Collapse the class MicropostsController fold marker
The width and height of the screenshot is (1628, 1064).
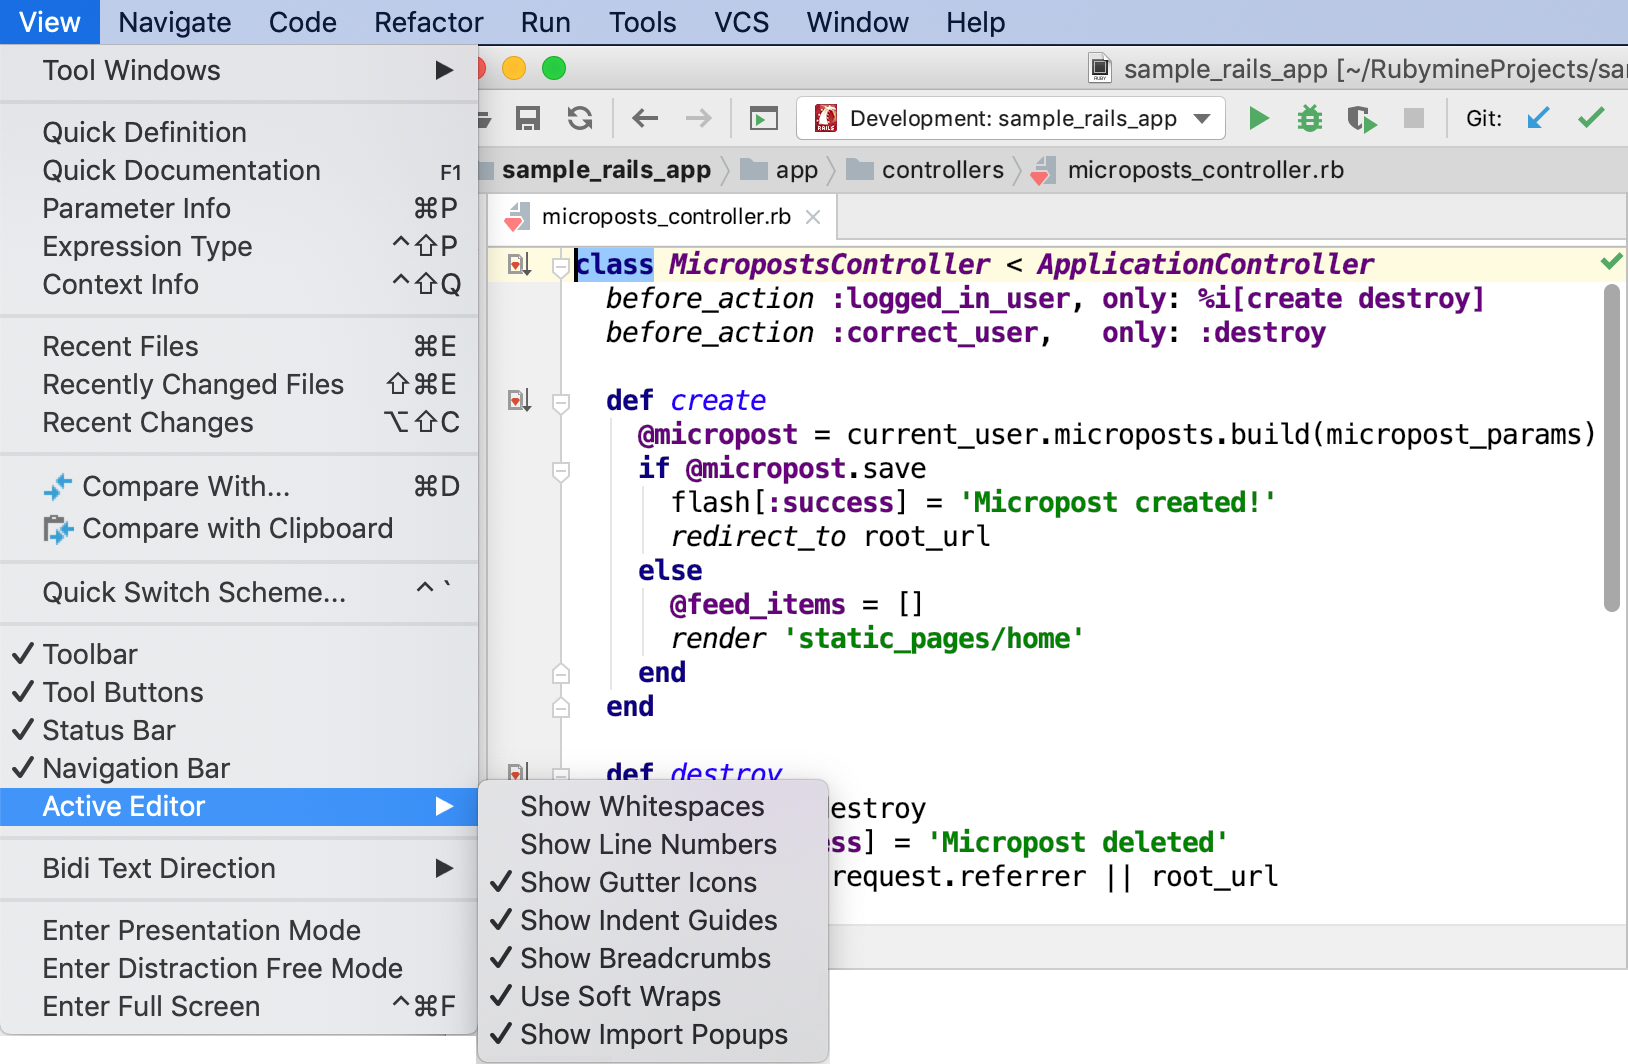tap(561, 266)
